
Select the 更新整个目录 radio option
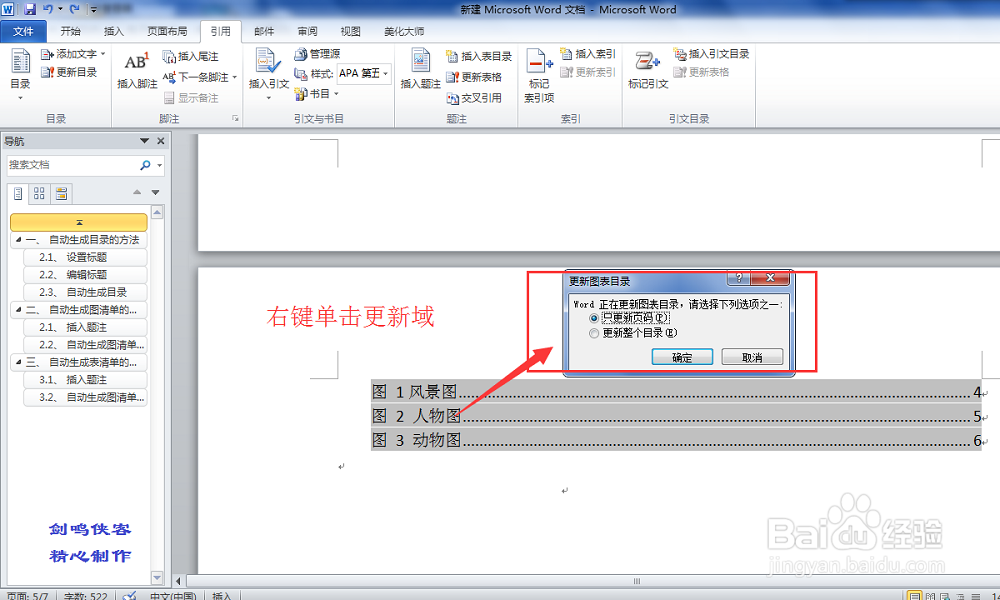[x=594, y=333]
